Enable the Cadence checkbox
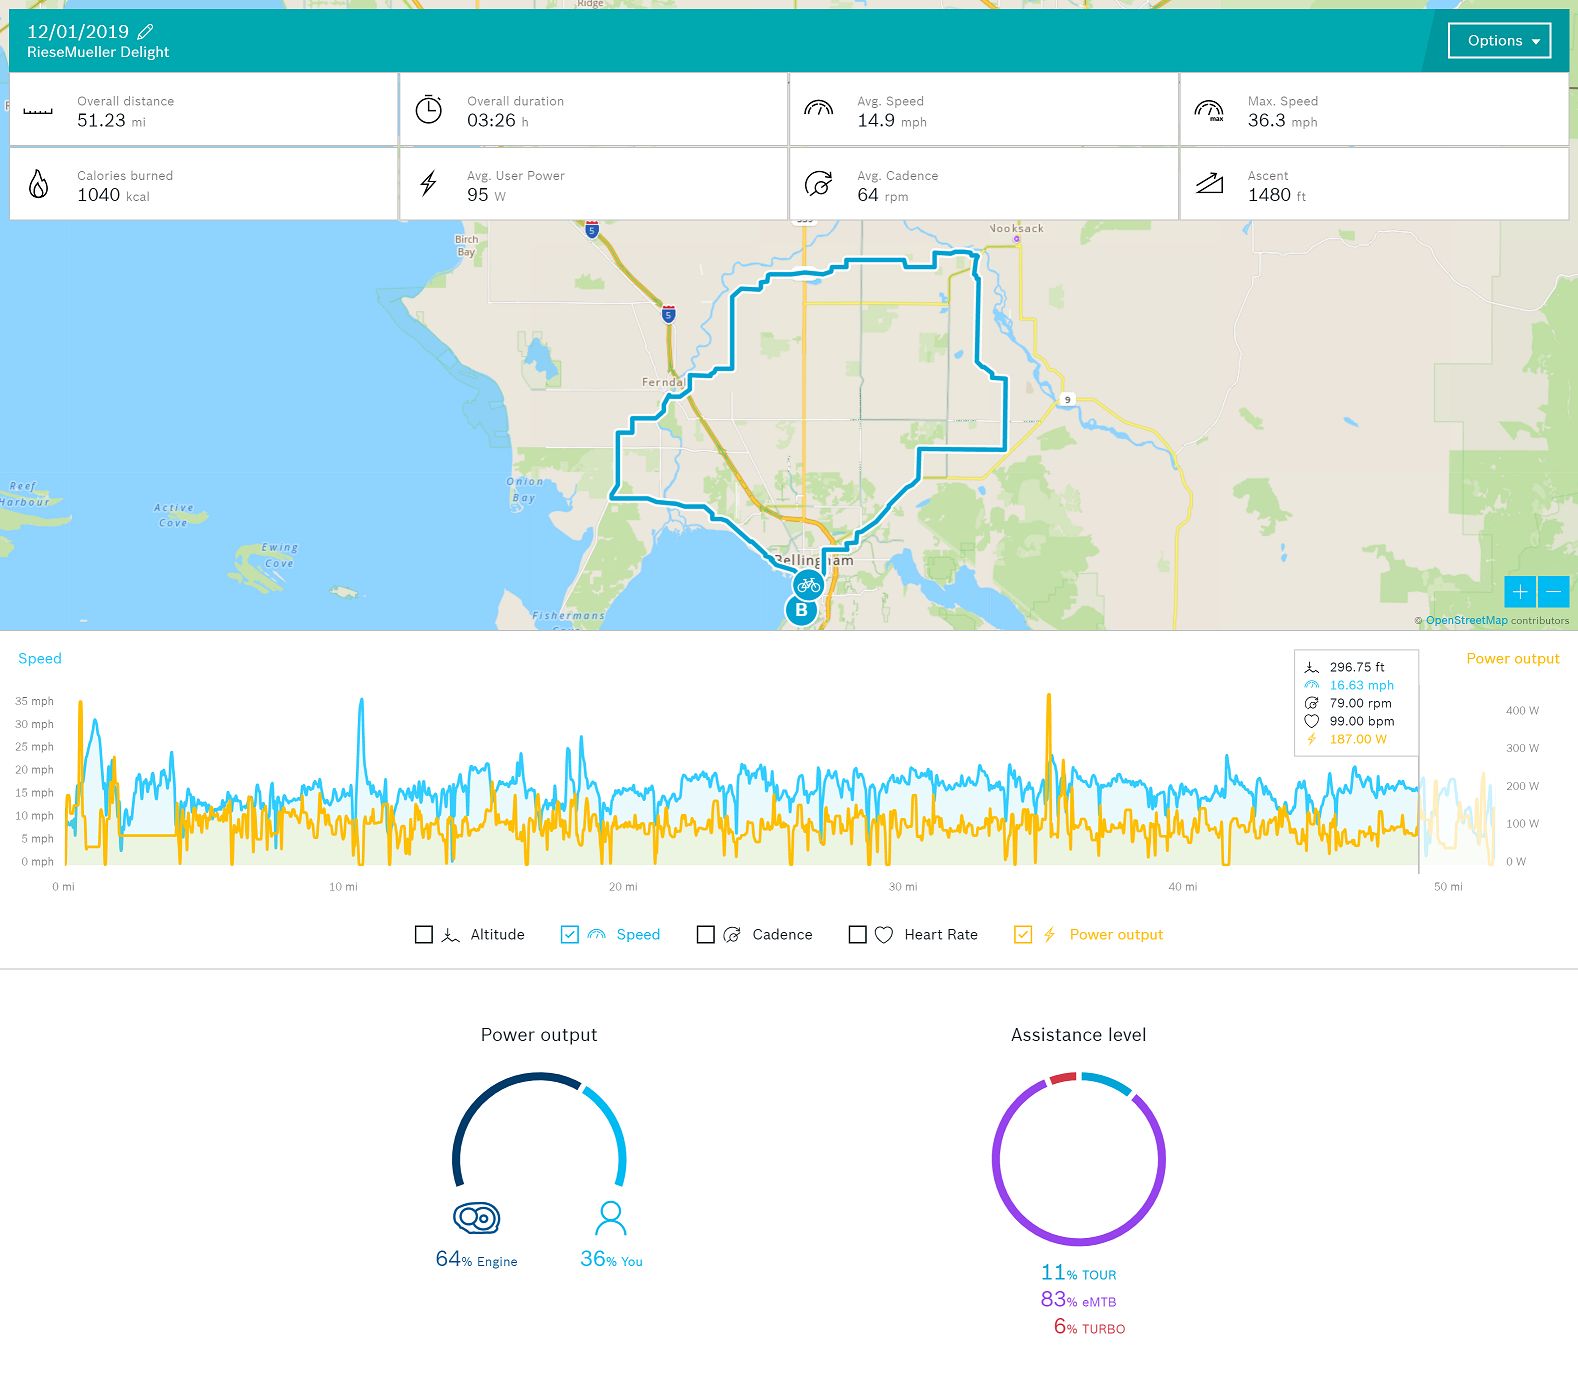This screenshot has width=1578, height=1375. point(706,935)
